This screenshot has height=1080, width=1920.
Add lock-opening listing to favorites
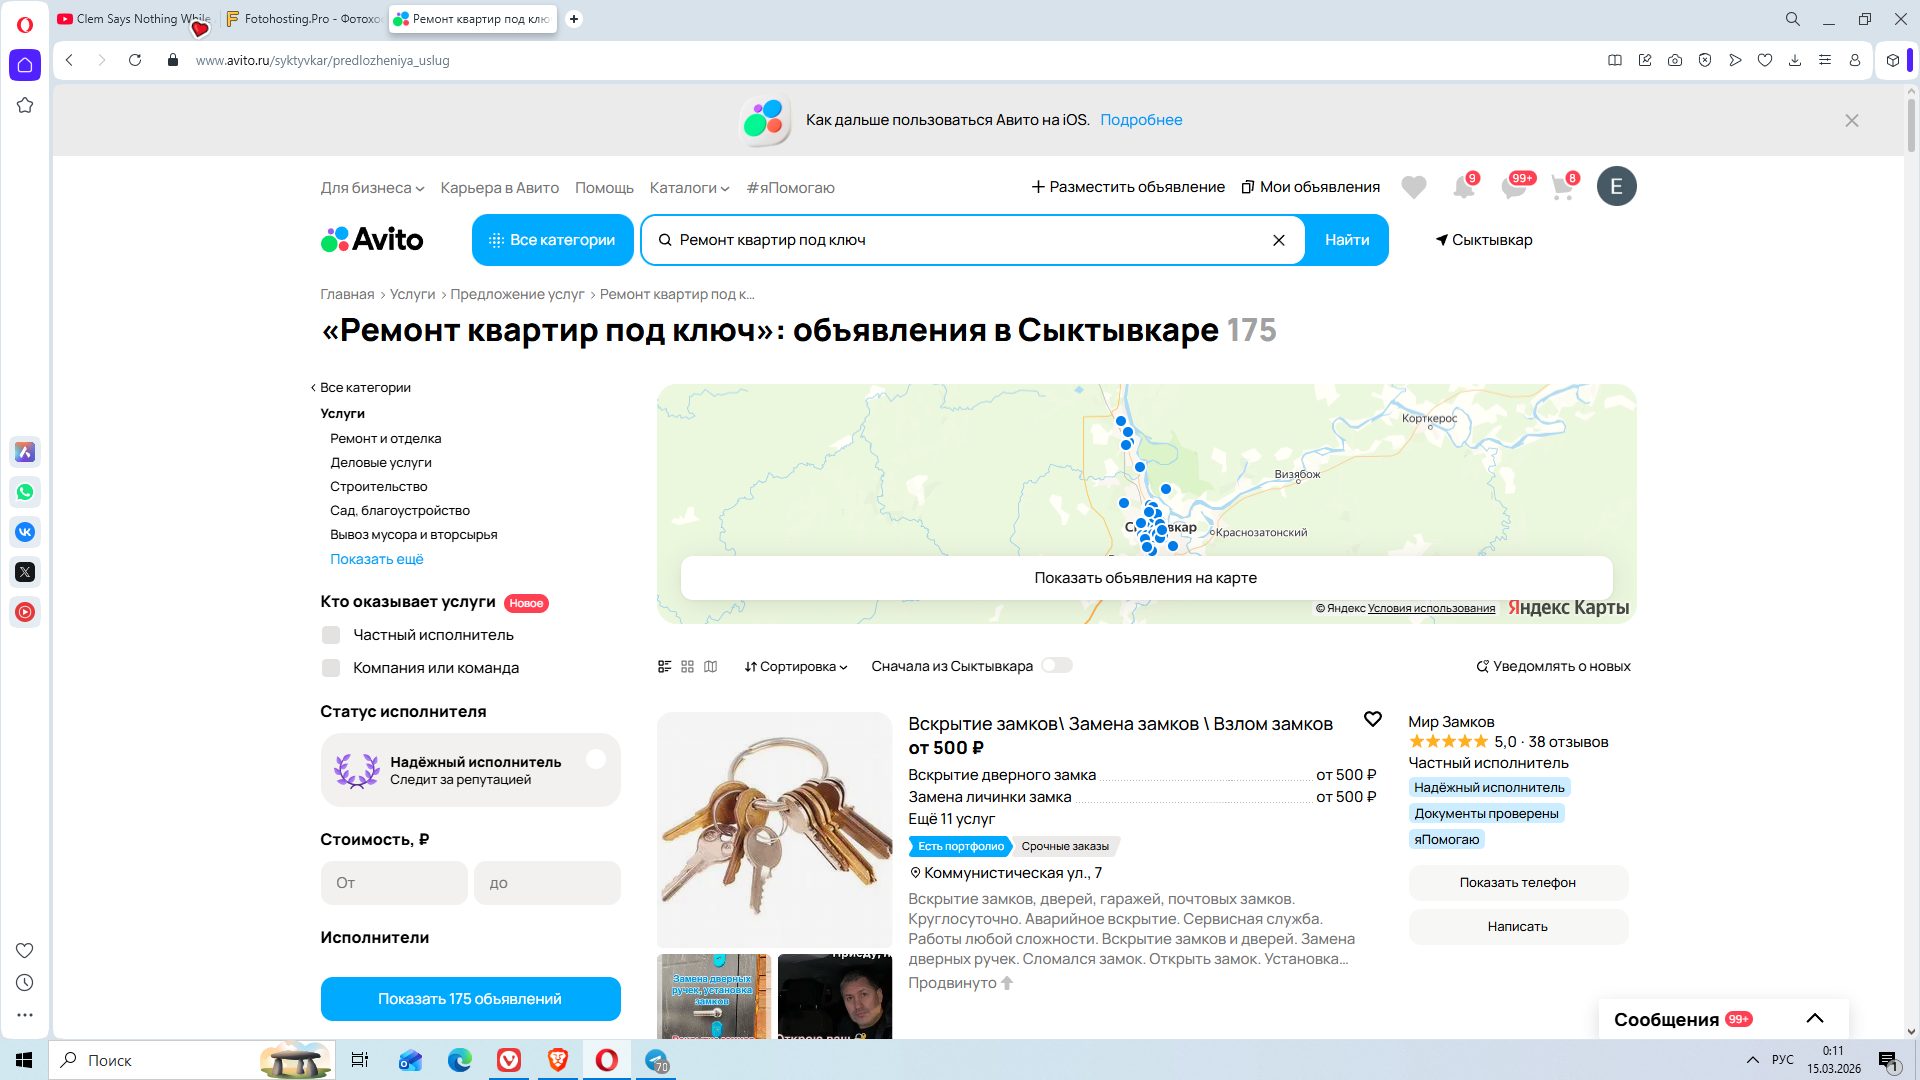pos(1373,719)
